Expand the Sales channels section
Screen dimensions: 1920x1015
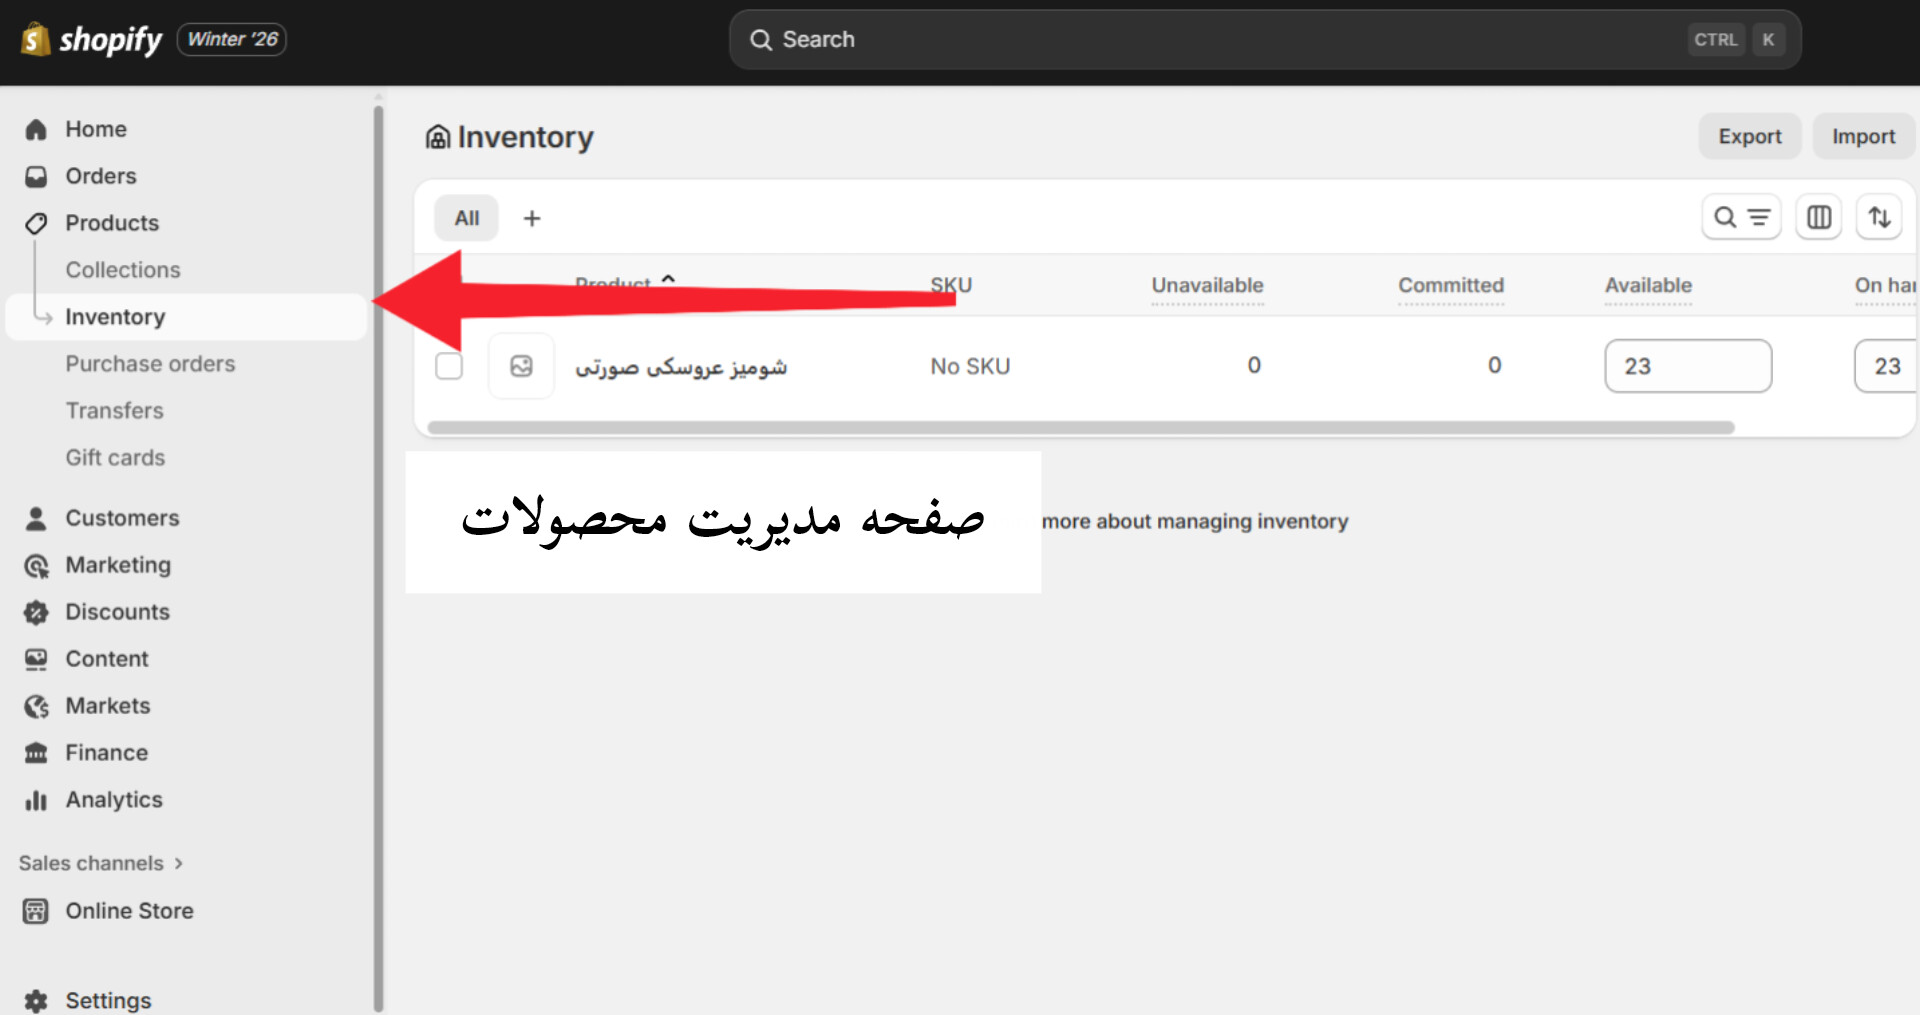coord(100,863)
